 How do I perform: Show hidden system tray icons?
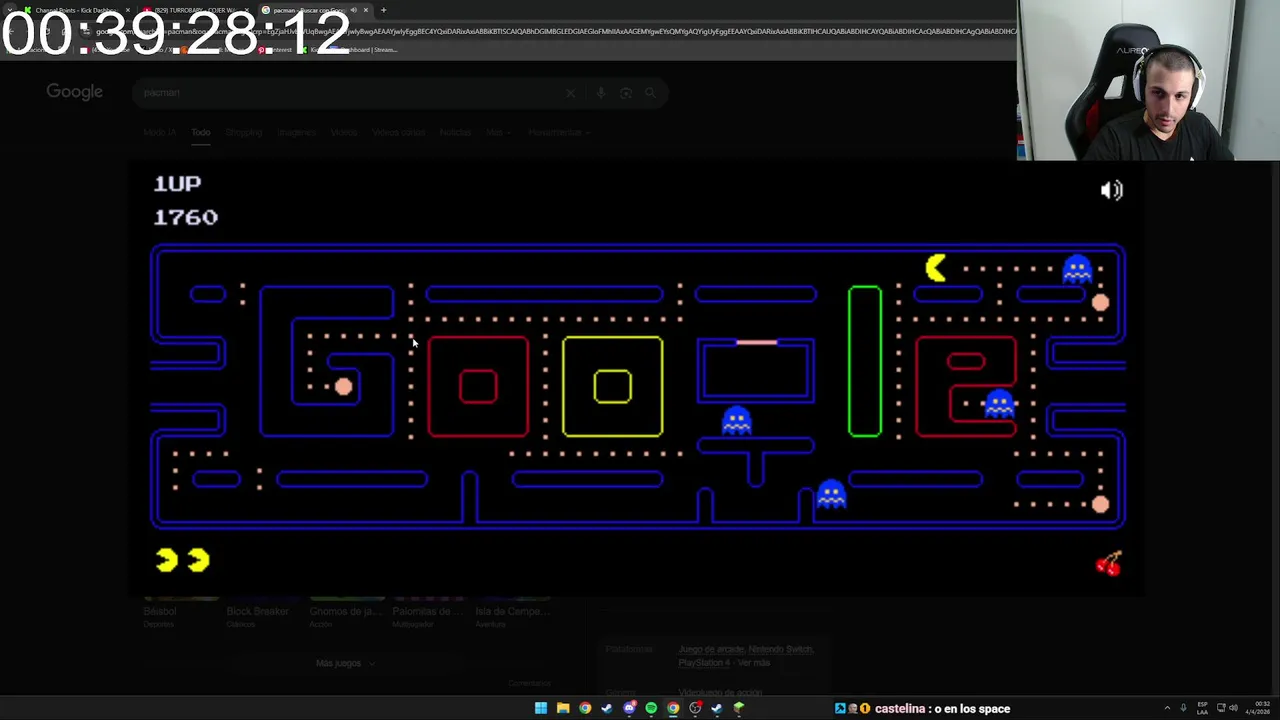(x=1167, y=708)
